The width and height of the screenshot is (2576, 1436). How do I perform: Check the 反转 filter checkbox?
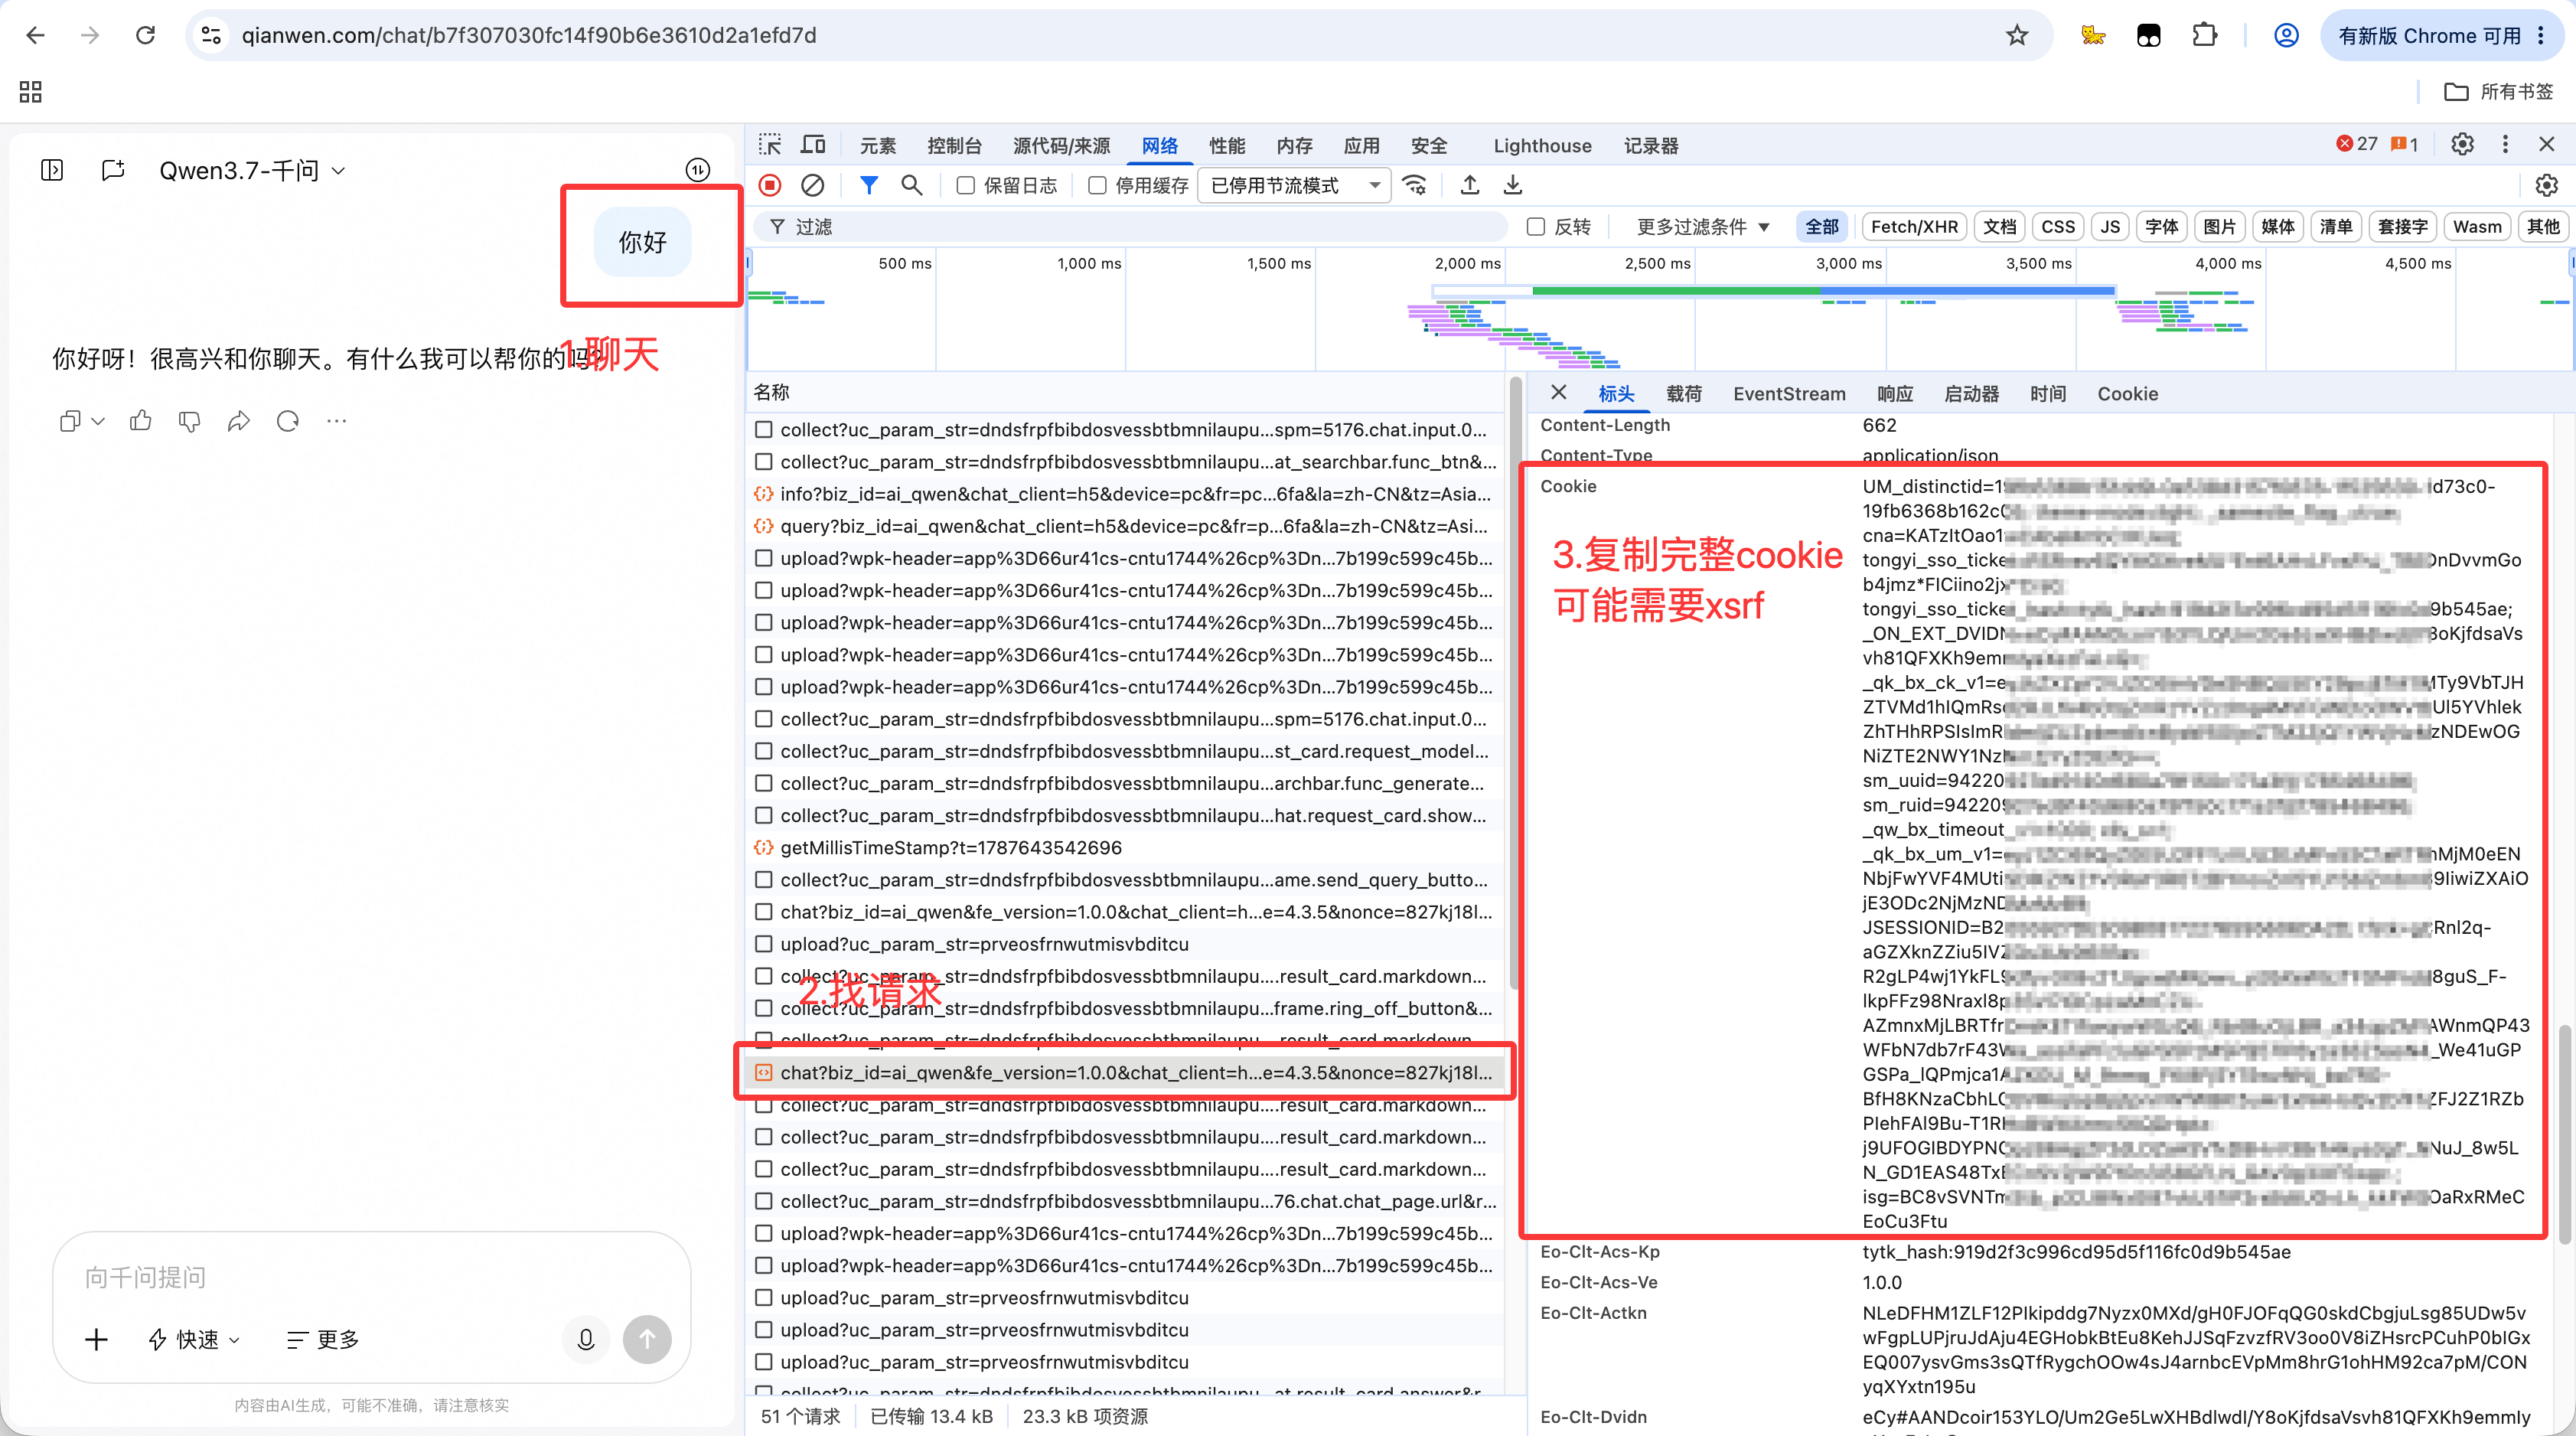[x=1536, y=227]
